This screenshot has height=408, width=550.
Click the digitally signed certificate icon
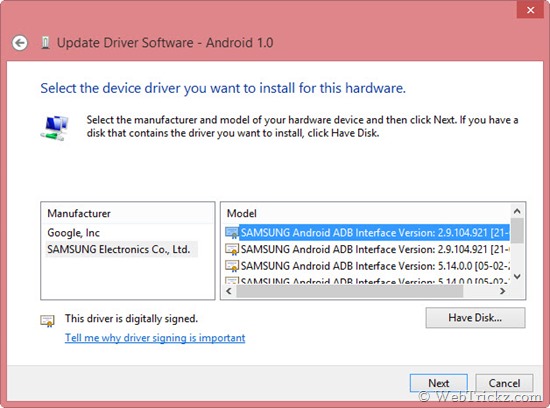[47, 321]
